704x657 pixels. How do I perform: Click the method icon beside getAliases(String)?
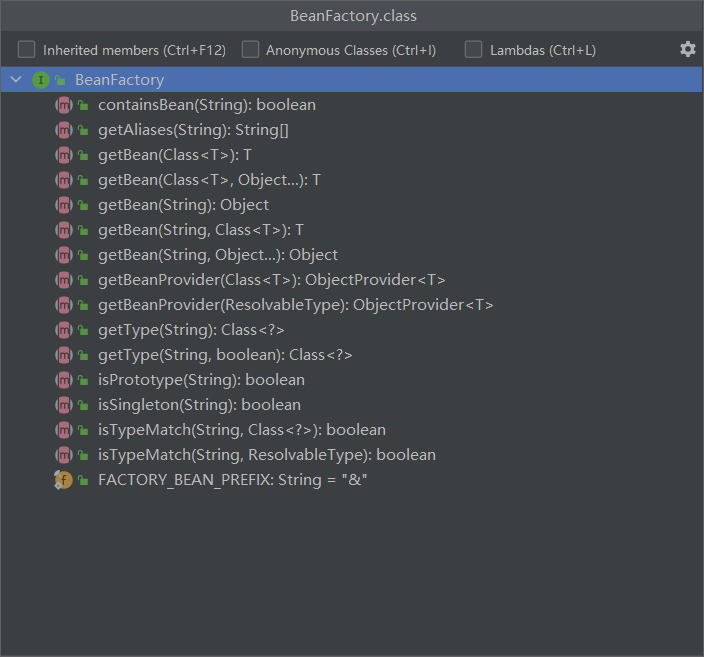[63, 130]
